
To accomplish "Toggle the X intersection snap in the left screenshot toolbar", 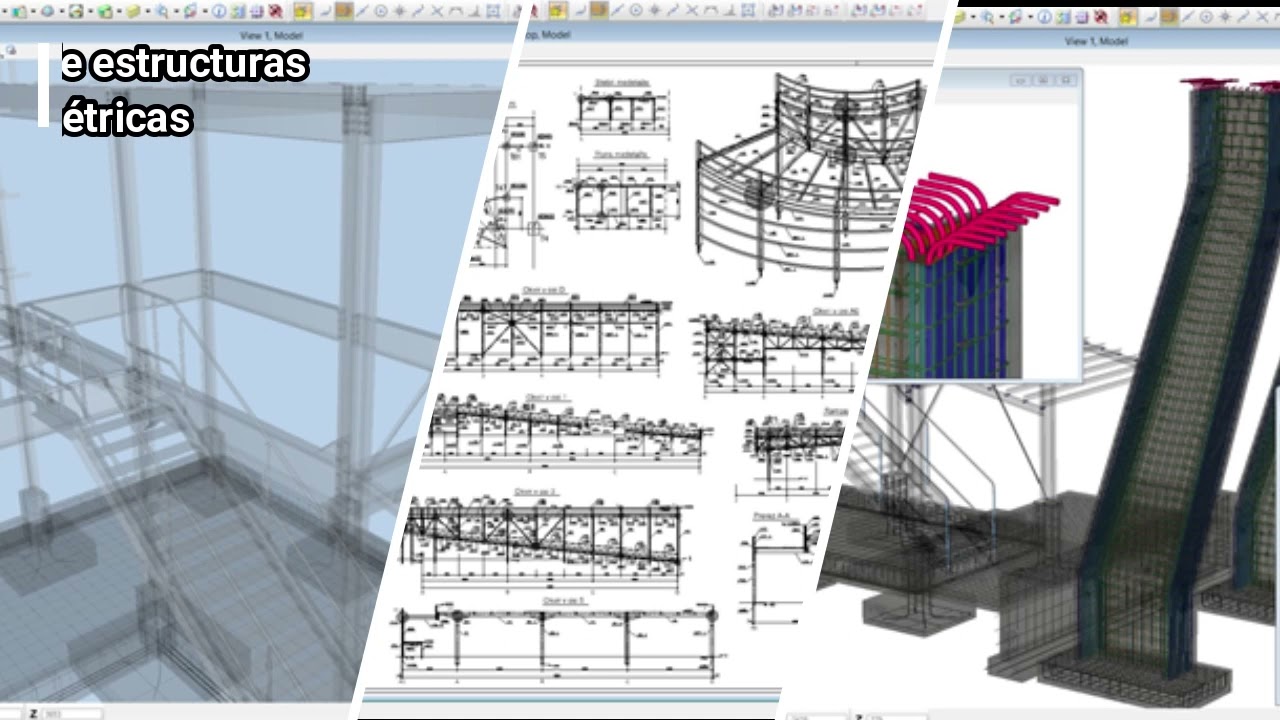I will (437, 11).
